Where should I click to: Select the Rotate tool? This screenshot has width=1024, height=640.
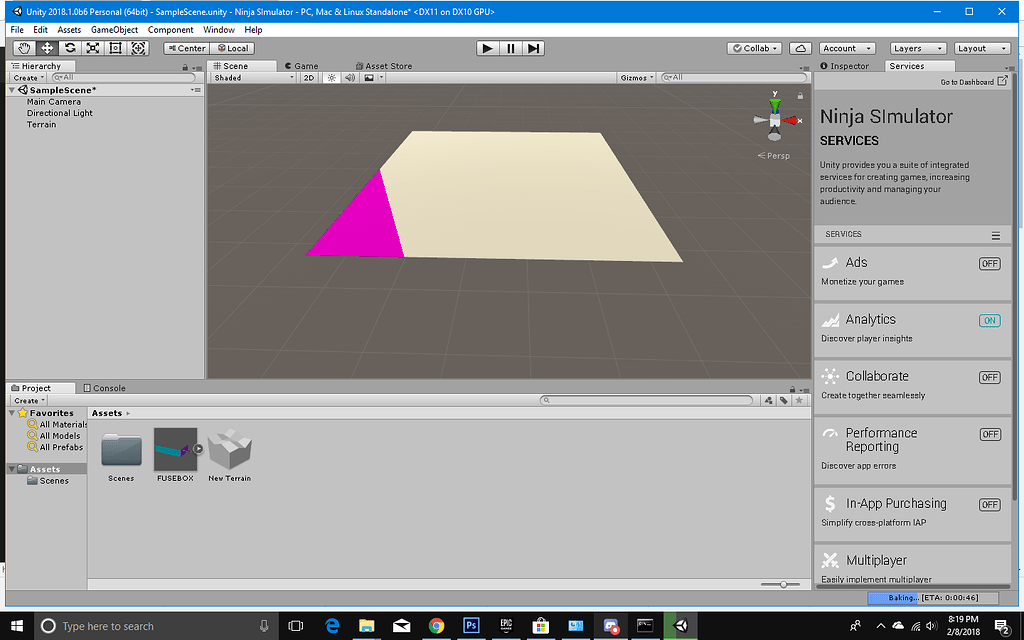click(x=69, y=47)
